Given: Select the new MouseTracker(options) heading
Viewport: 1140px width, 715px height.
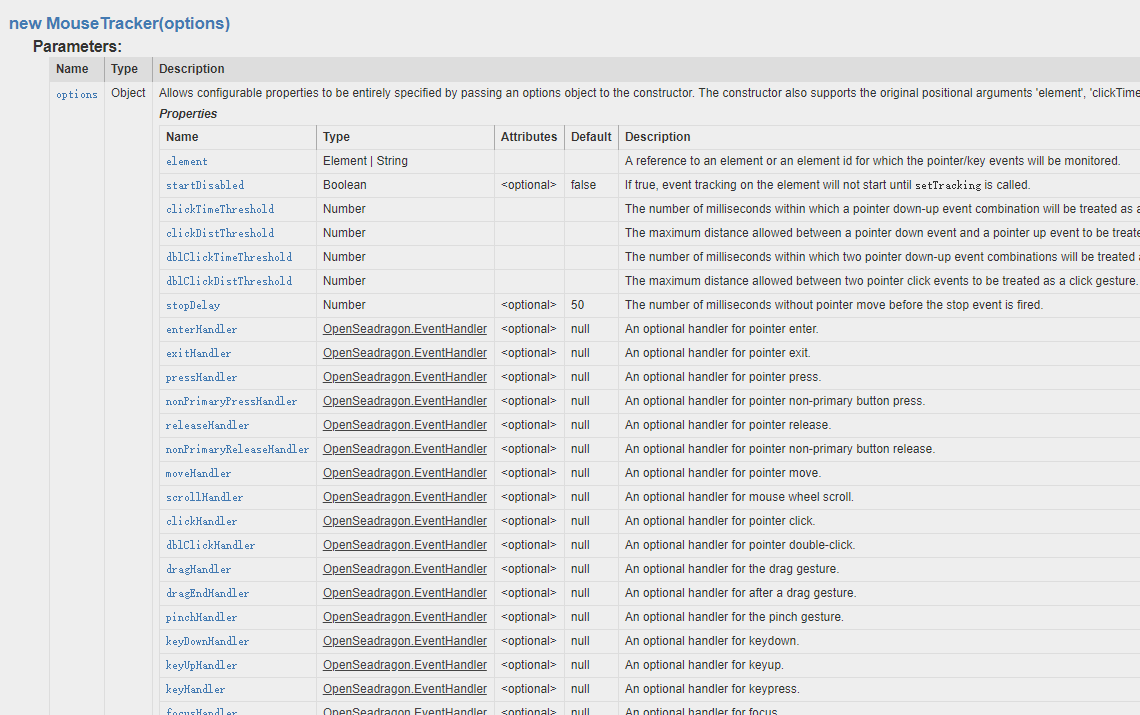Looking at the screenshot, I should tap(119, 22).
